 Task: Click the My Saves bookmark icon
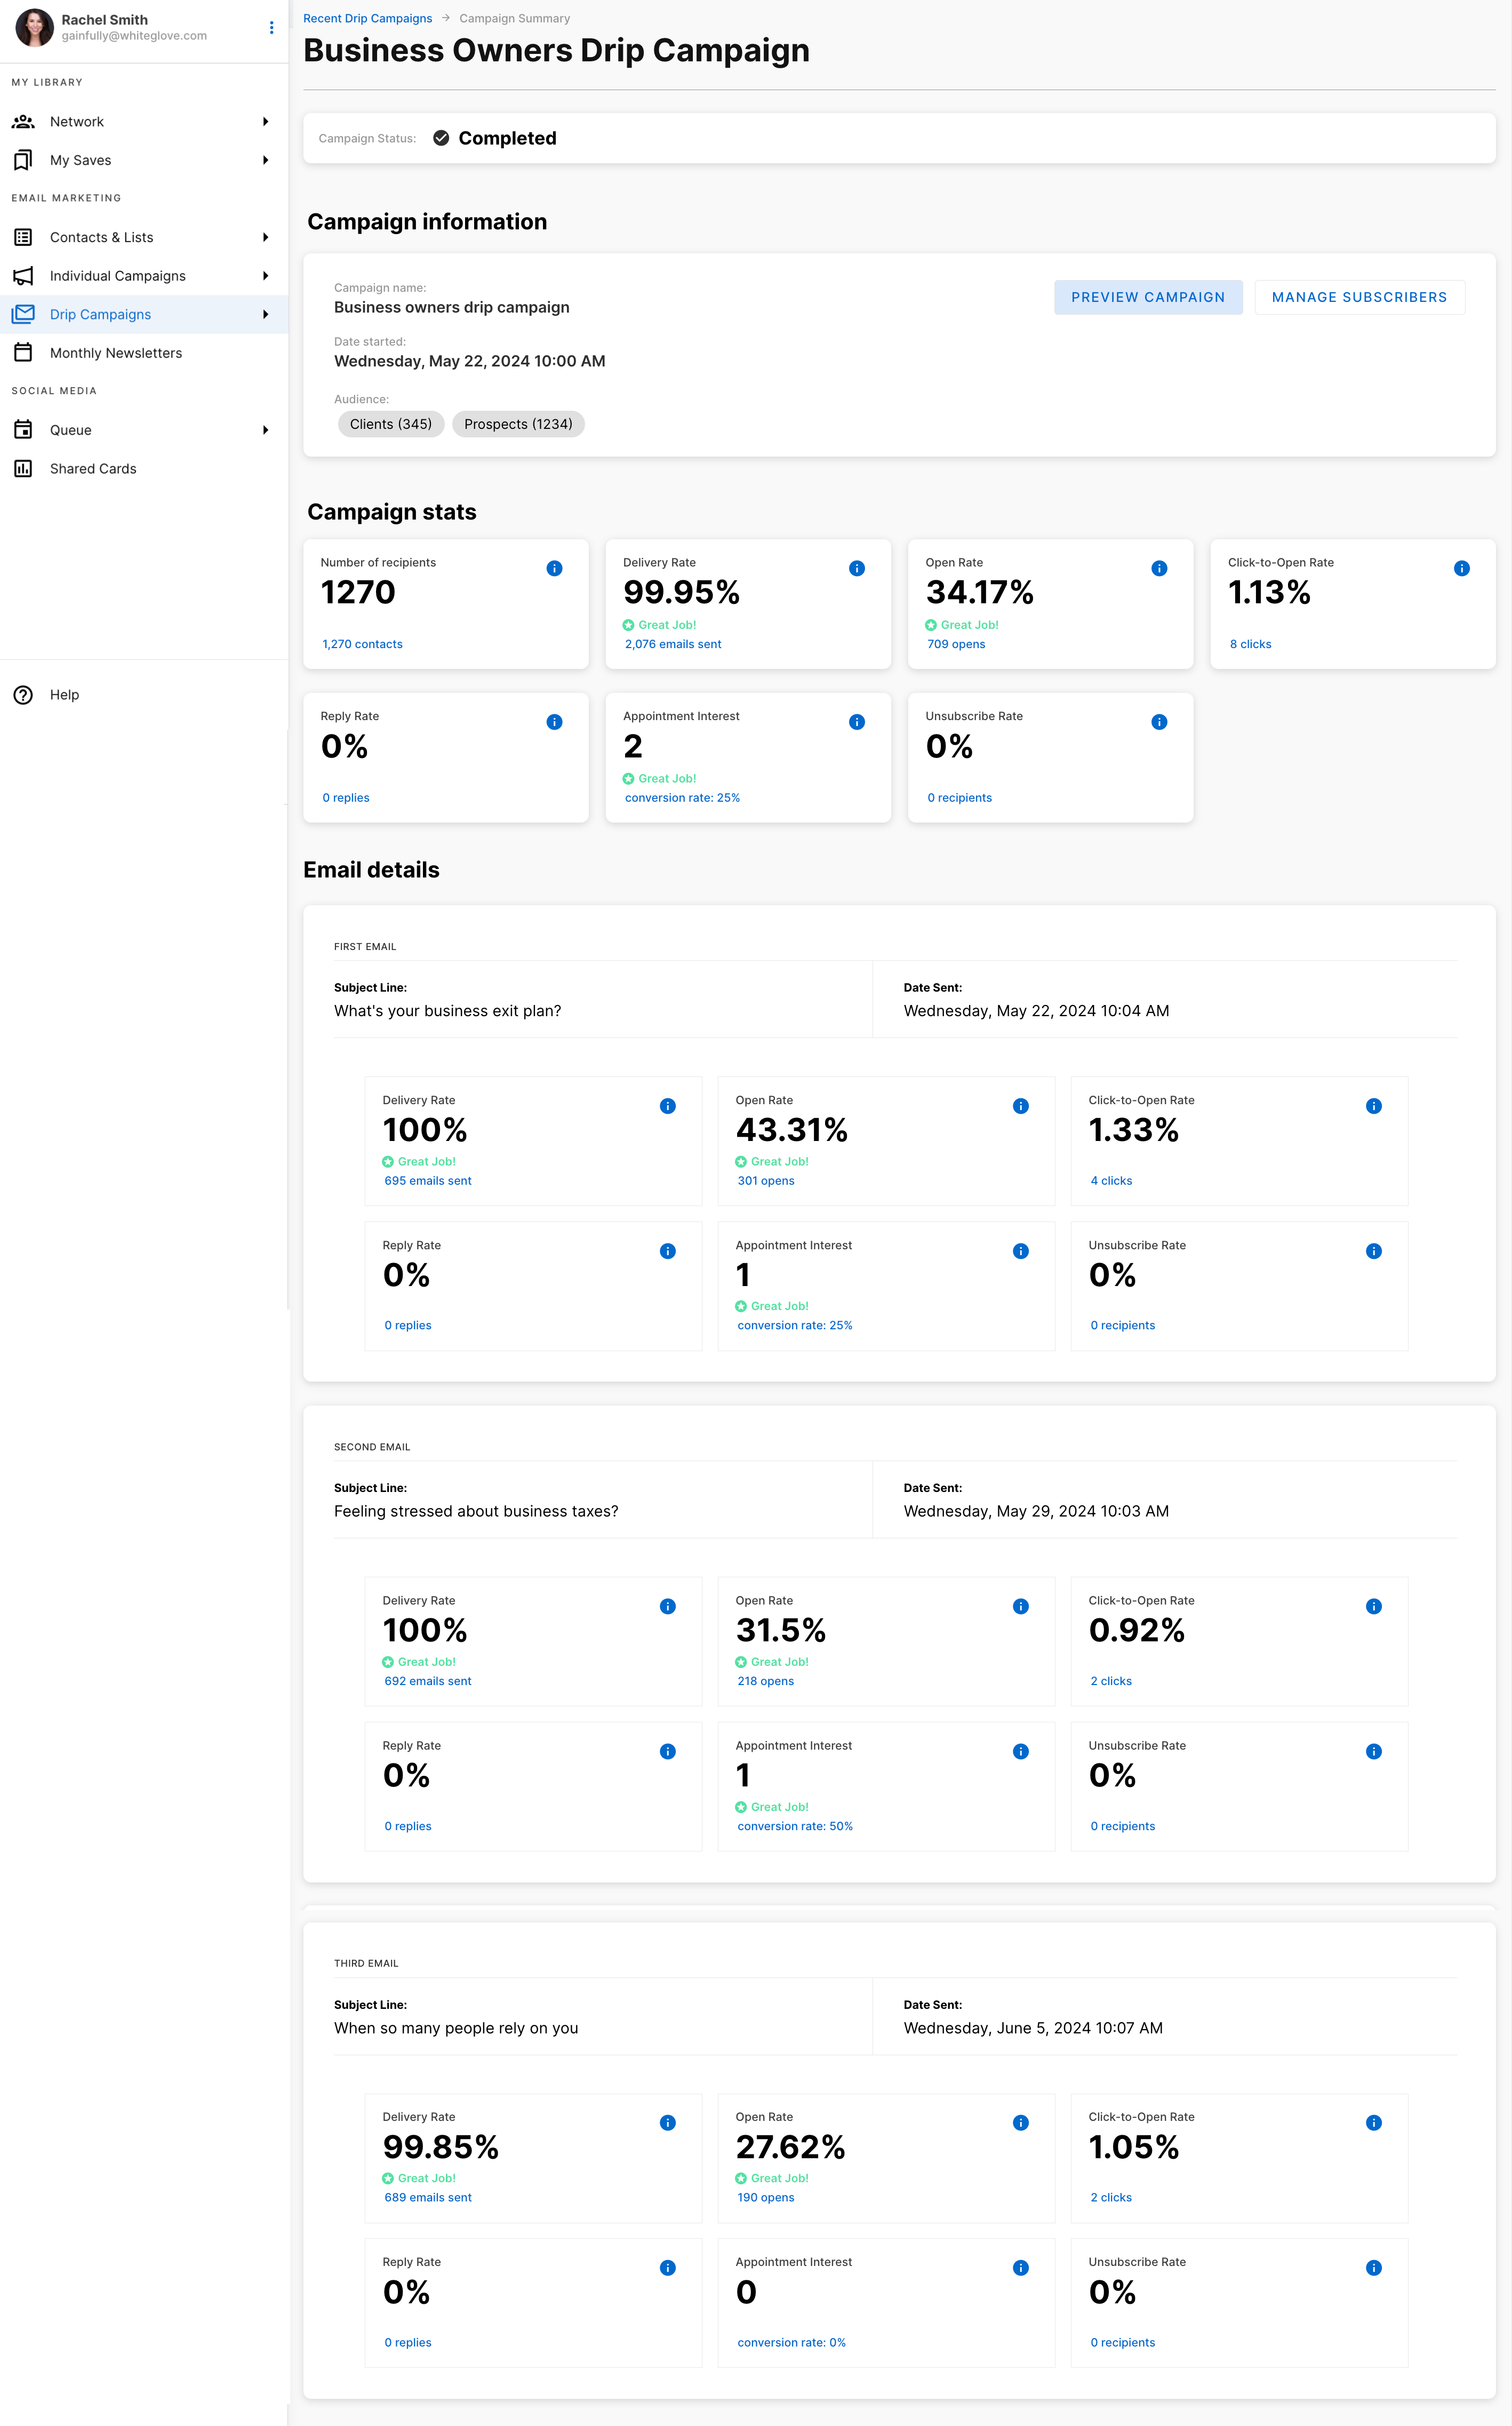pos(23,160)
